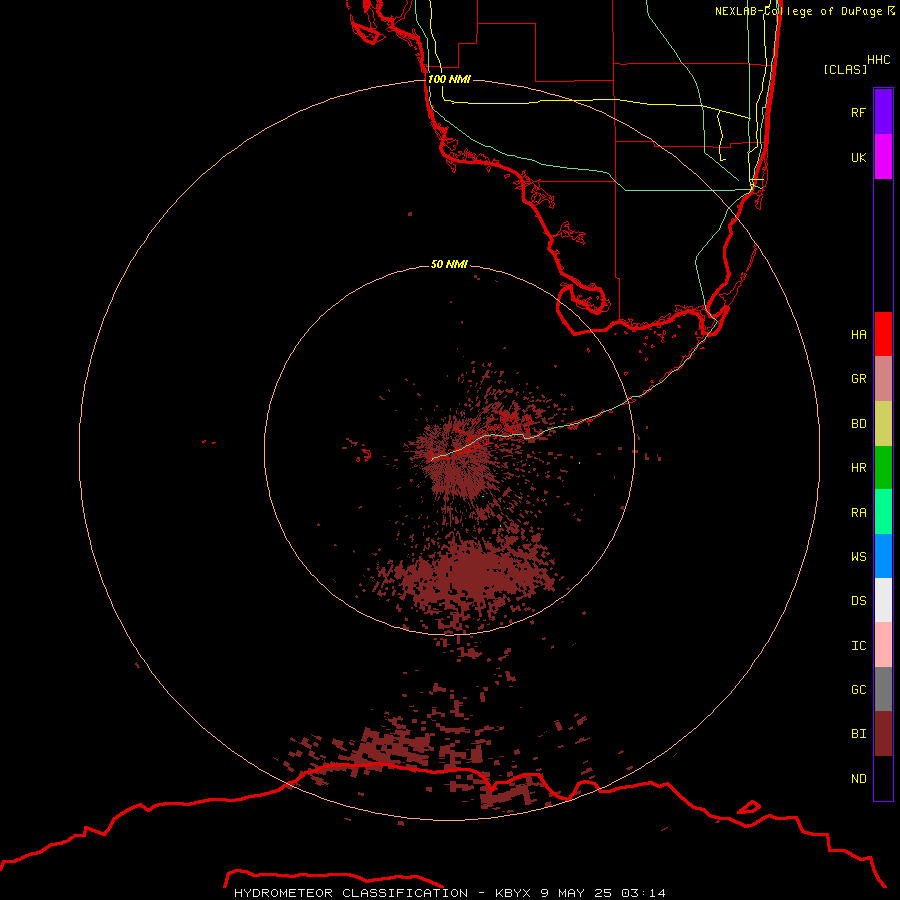This screenshot has height=900, width=900.
Task: Click the UK magenta legend swatch
Action: 883,157
